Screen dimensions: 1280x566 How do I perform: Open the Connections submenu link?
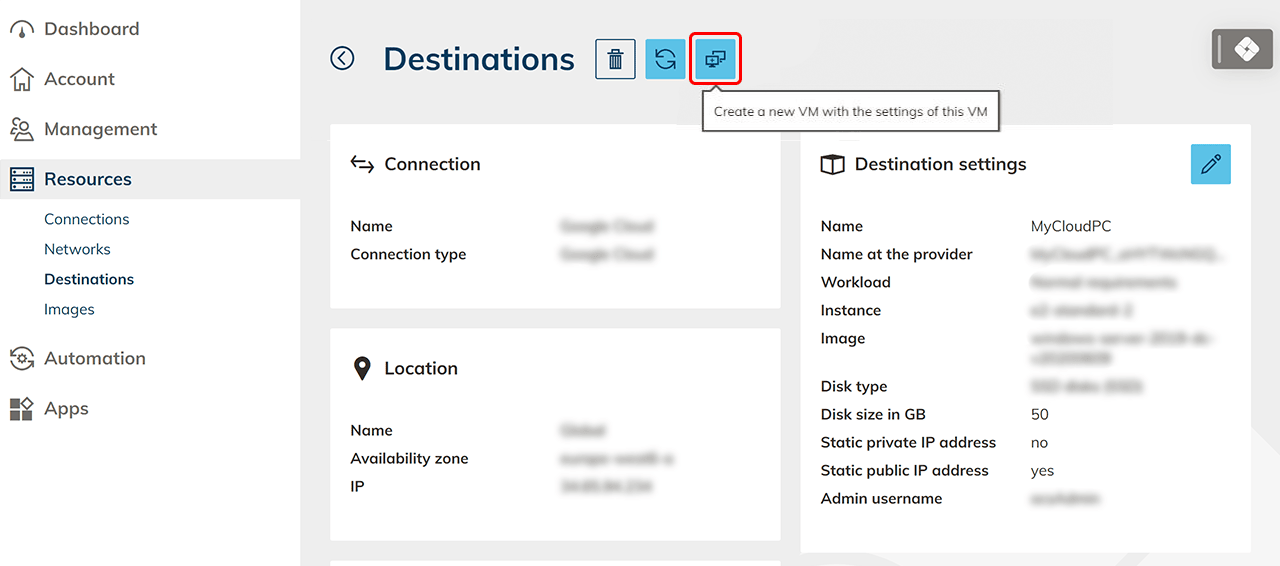click(87, 220)
